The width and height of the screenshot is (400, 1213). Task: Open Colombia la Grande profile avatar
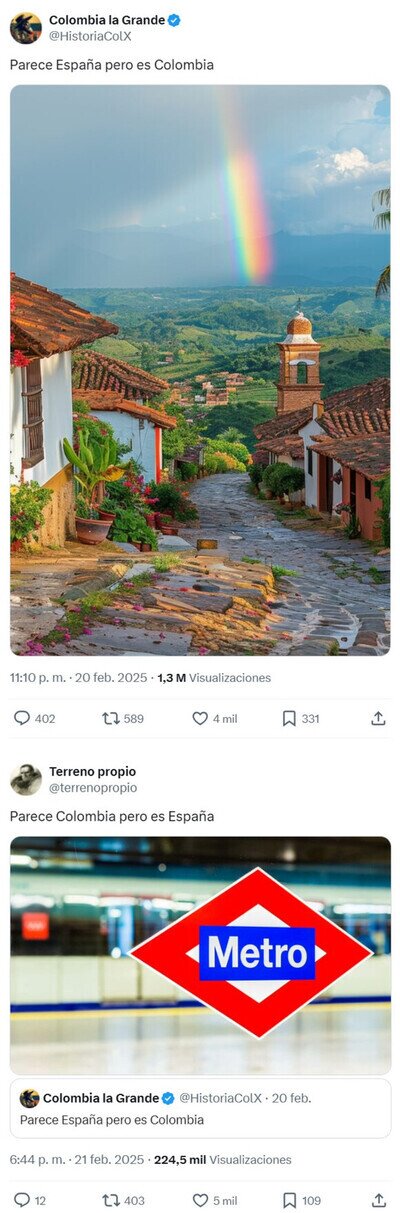pyautogui.click(x=26, y=28)
